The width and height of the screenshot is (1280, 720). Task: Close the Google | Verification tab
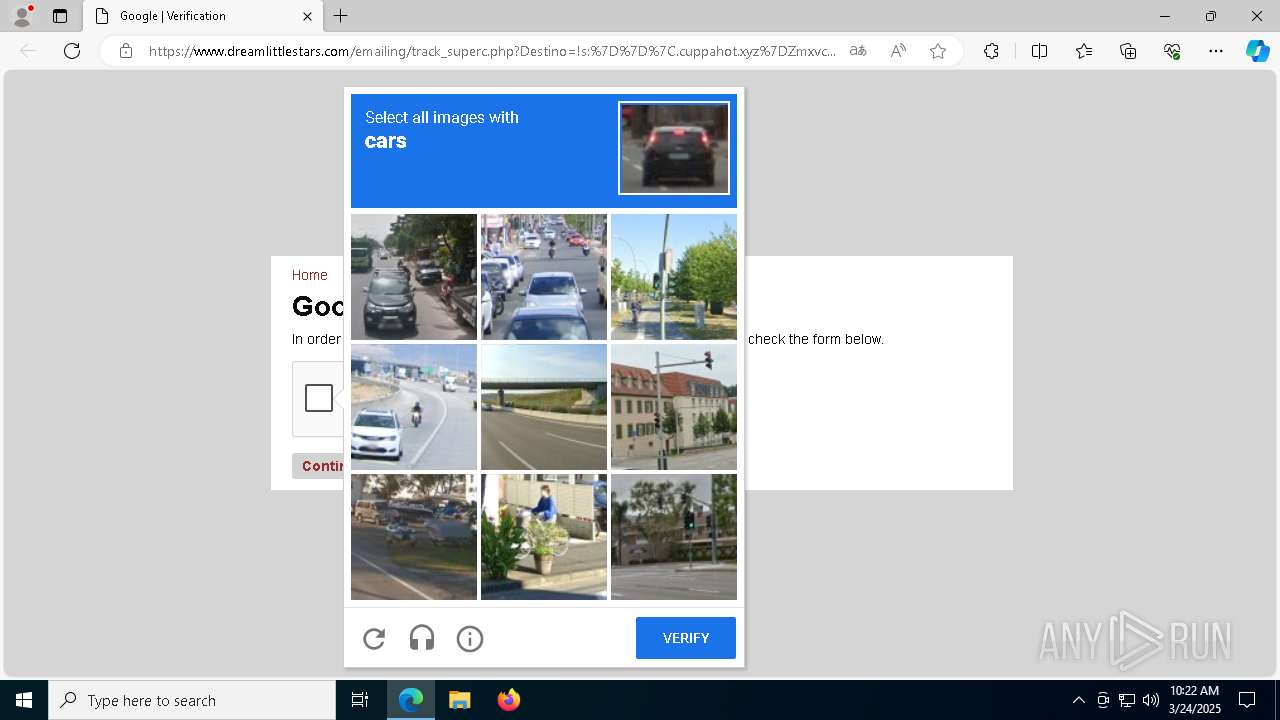click(307, 16)
